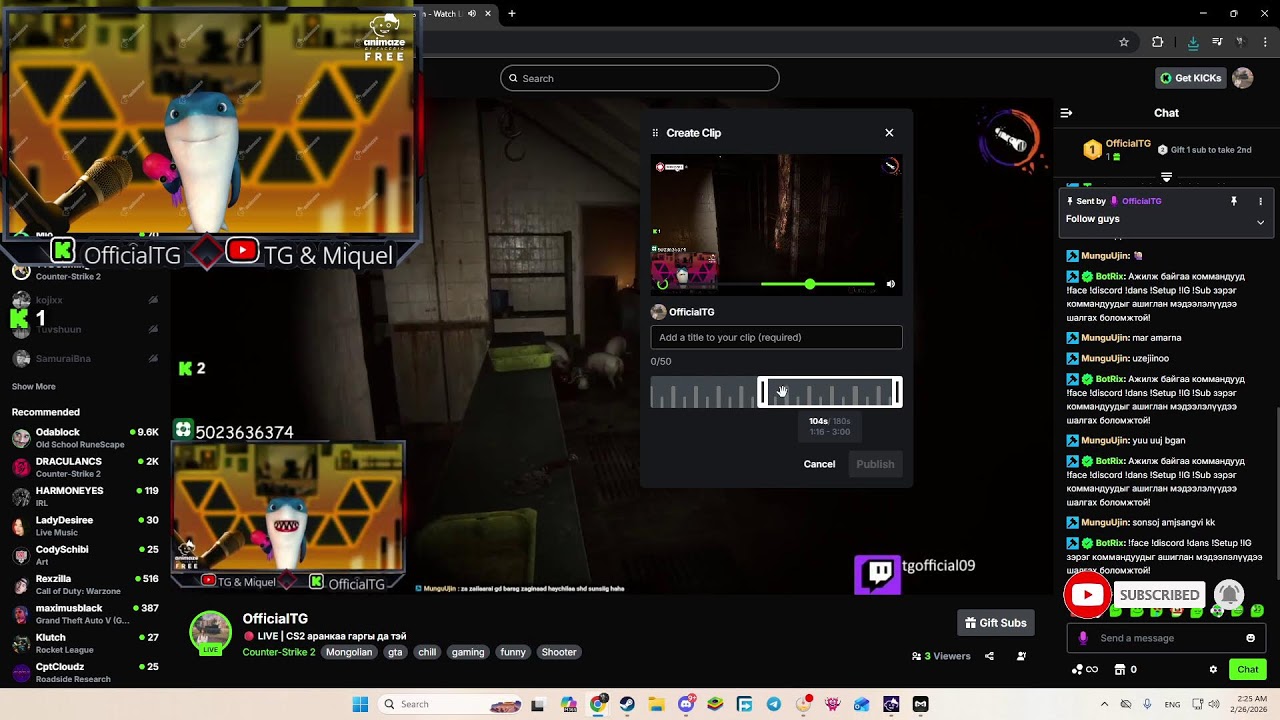Bookmark page with star icon

1124,42
